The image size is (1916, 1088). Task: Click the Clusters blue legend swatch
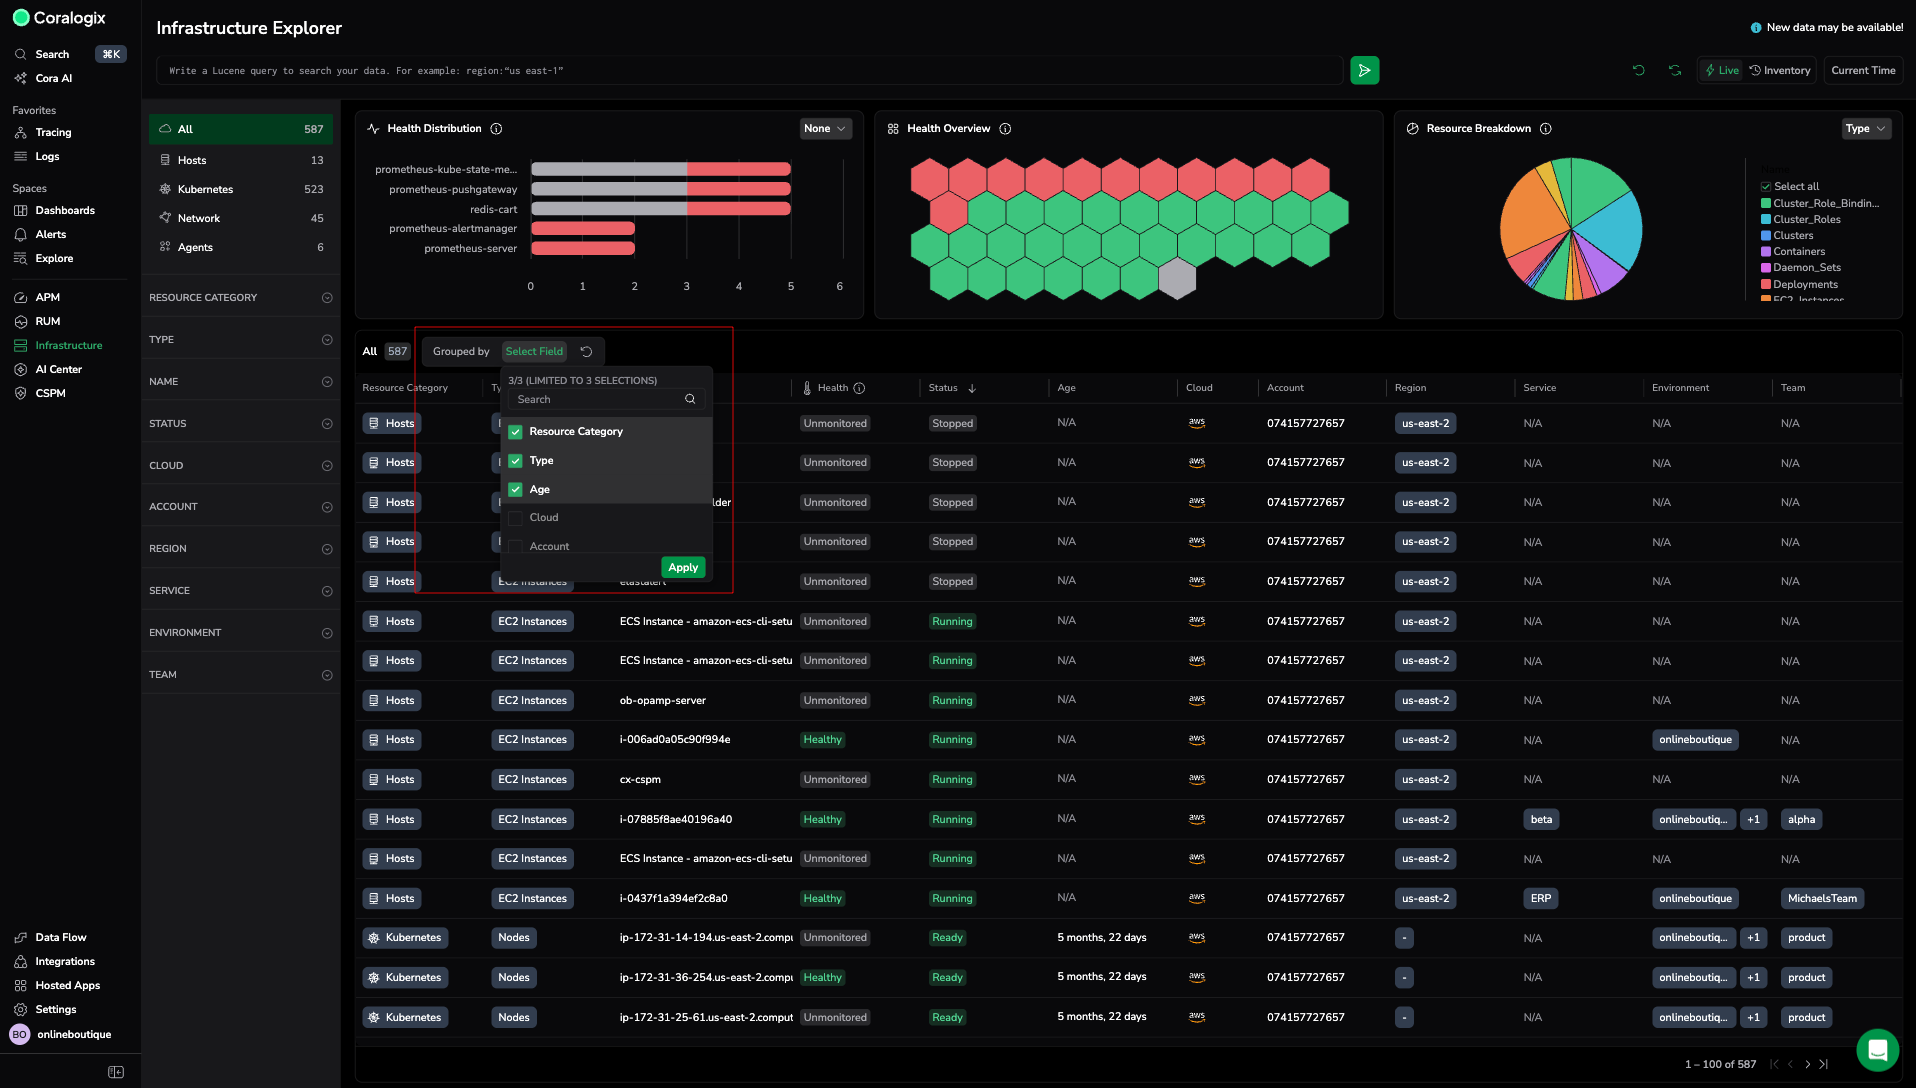pyautogui.click(x=1766, y=236)
